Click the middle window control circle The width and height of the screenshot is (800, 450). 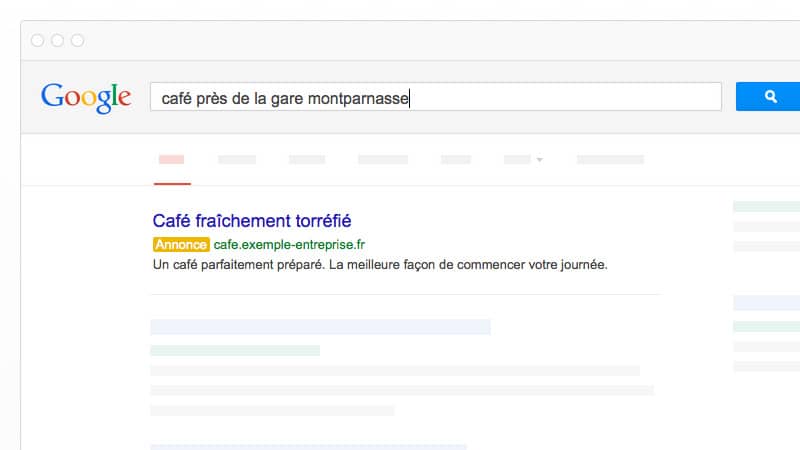pos(57,40)
